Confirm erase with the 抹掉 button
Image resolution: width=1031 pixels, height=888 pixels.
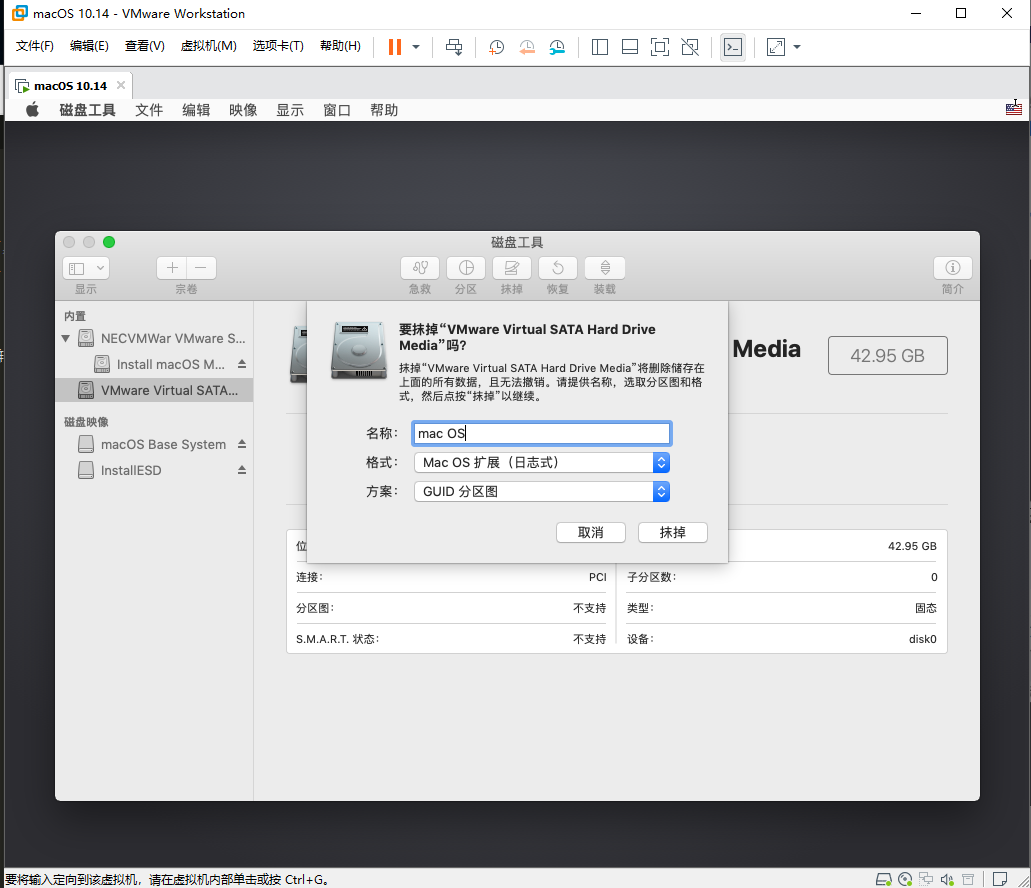coord(672,532)
